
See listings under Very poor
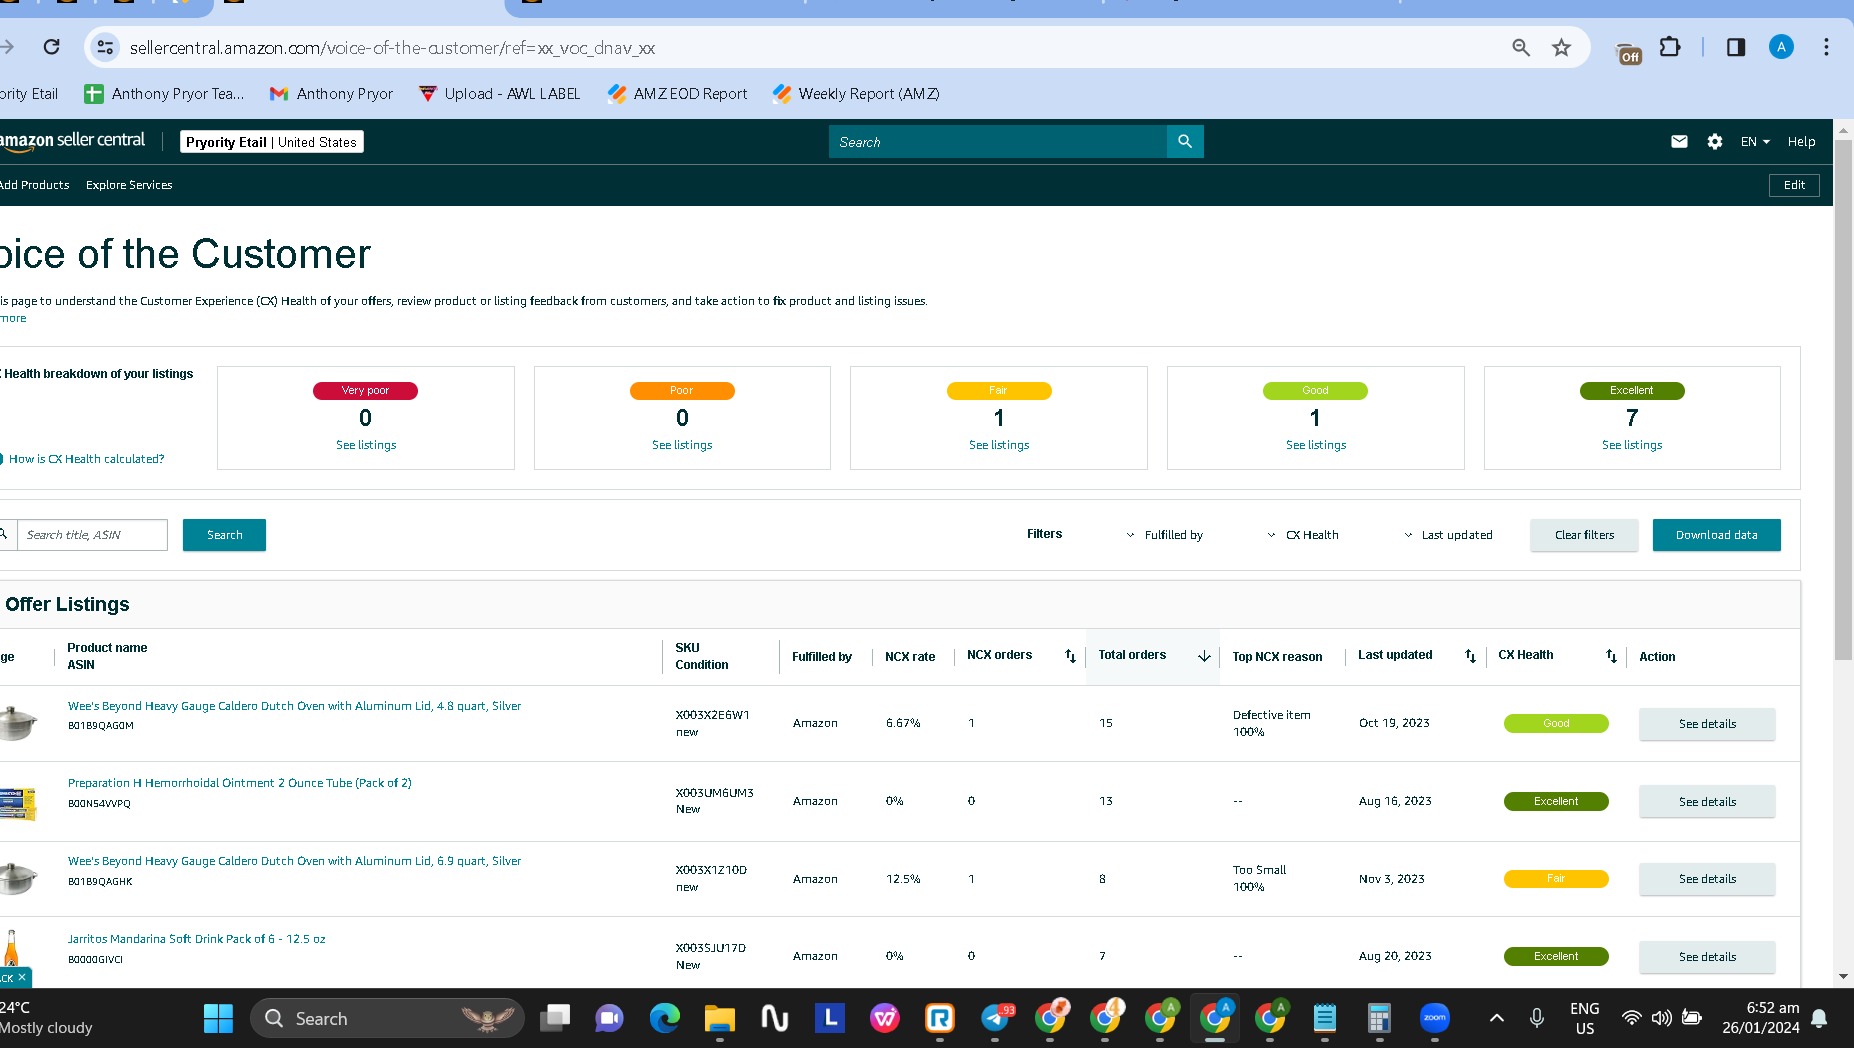click(366, 445)
